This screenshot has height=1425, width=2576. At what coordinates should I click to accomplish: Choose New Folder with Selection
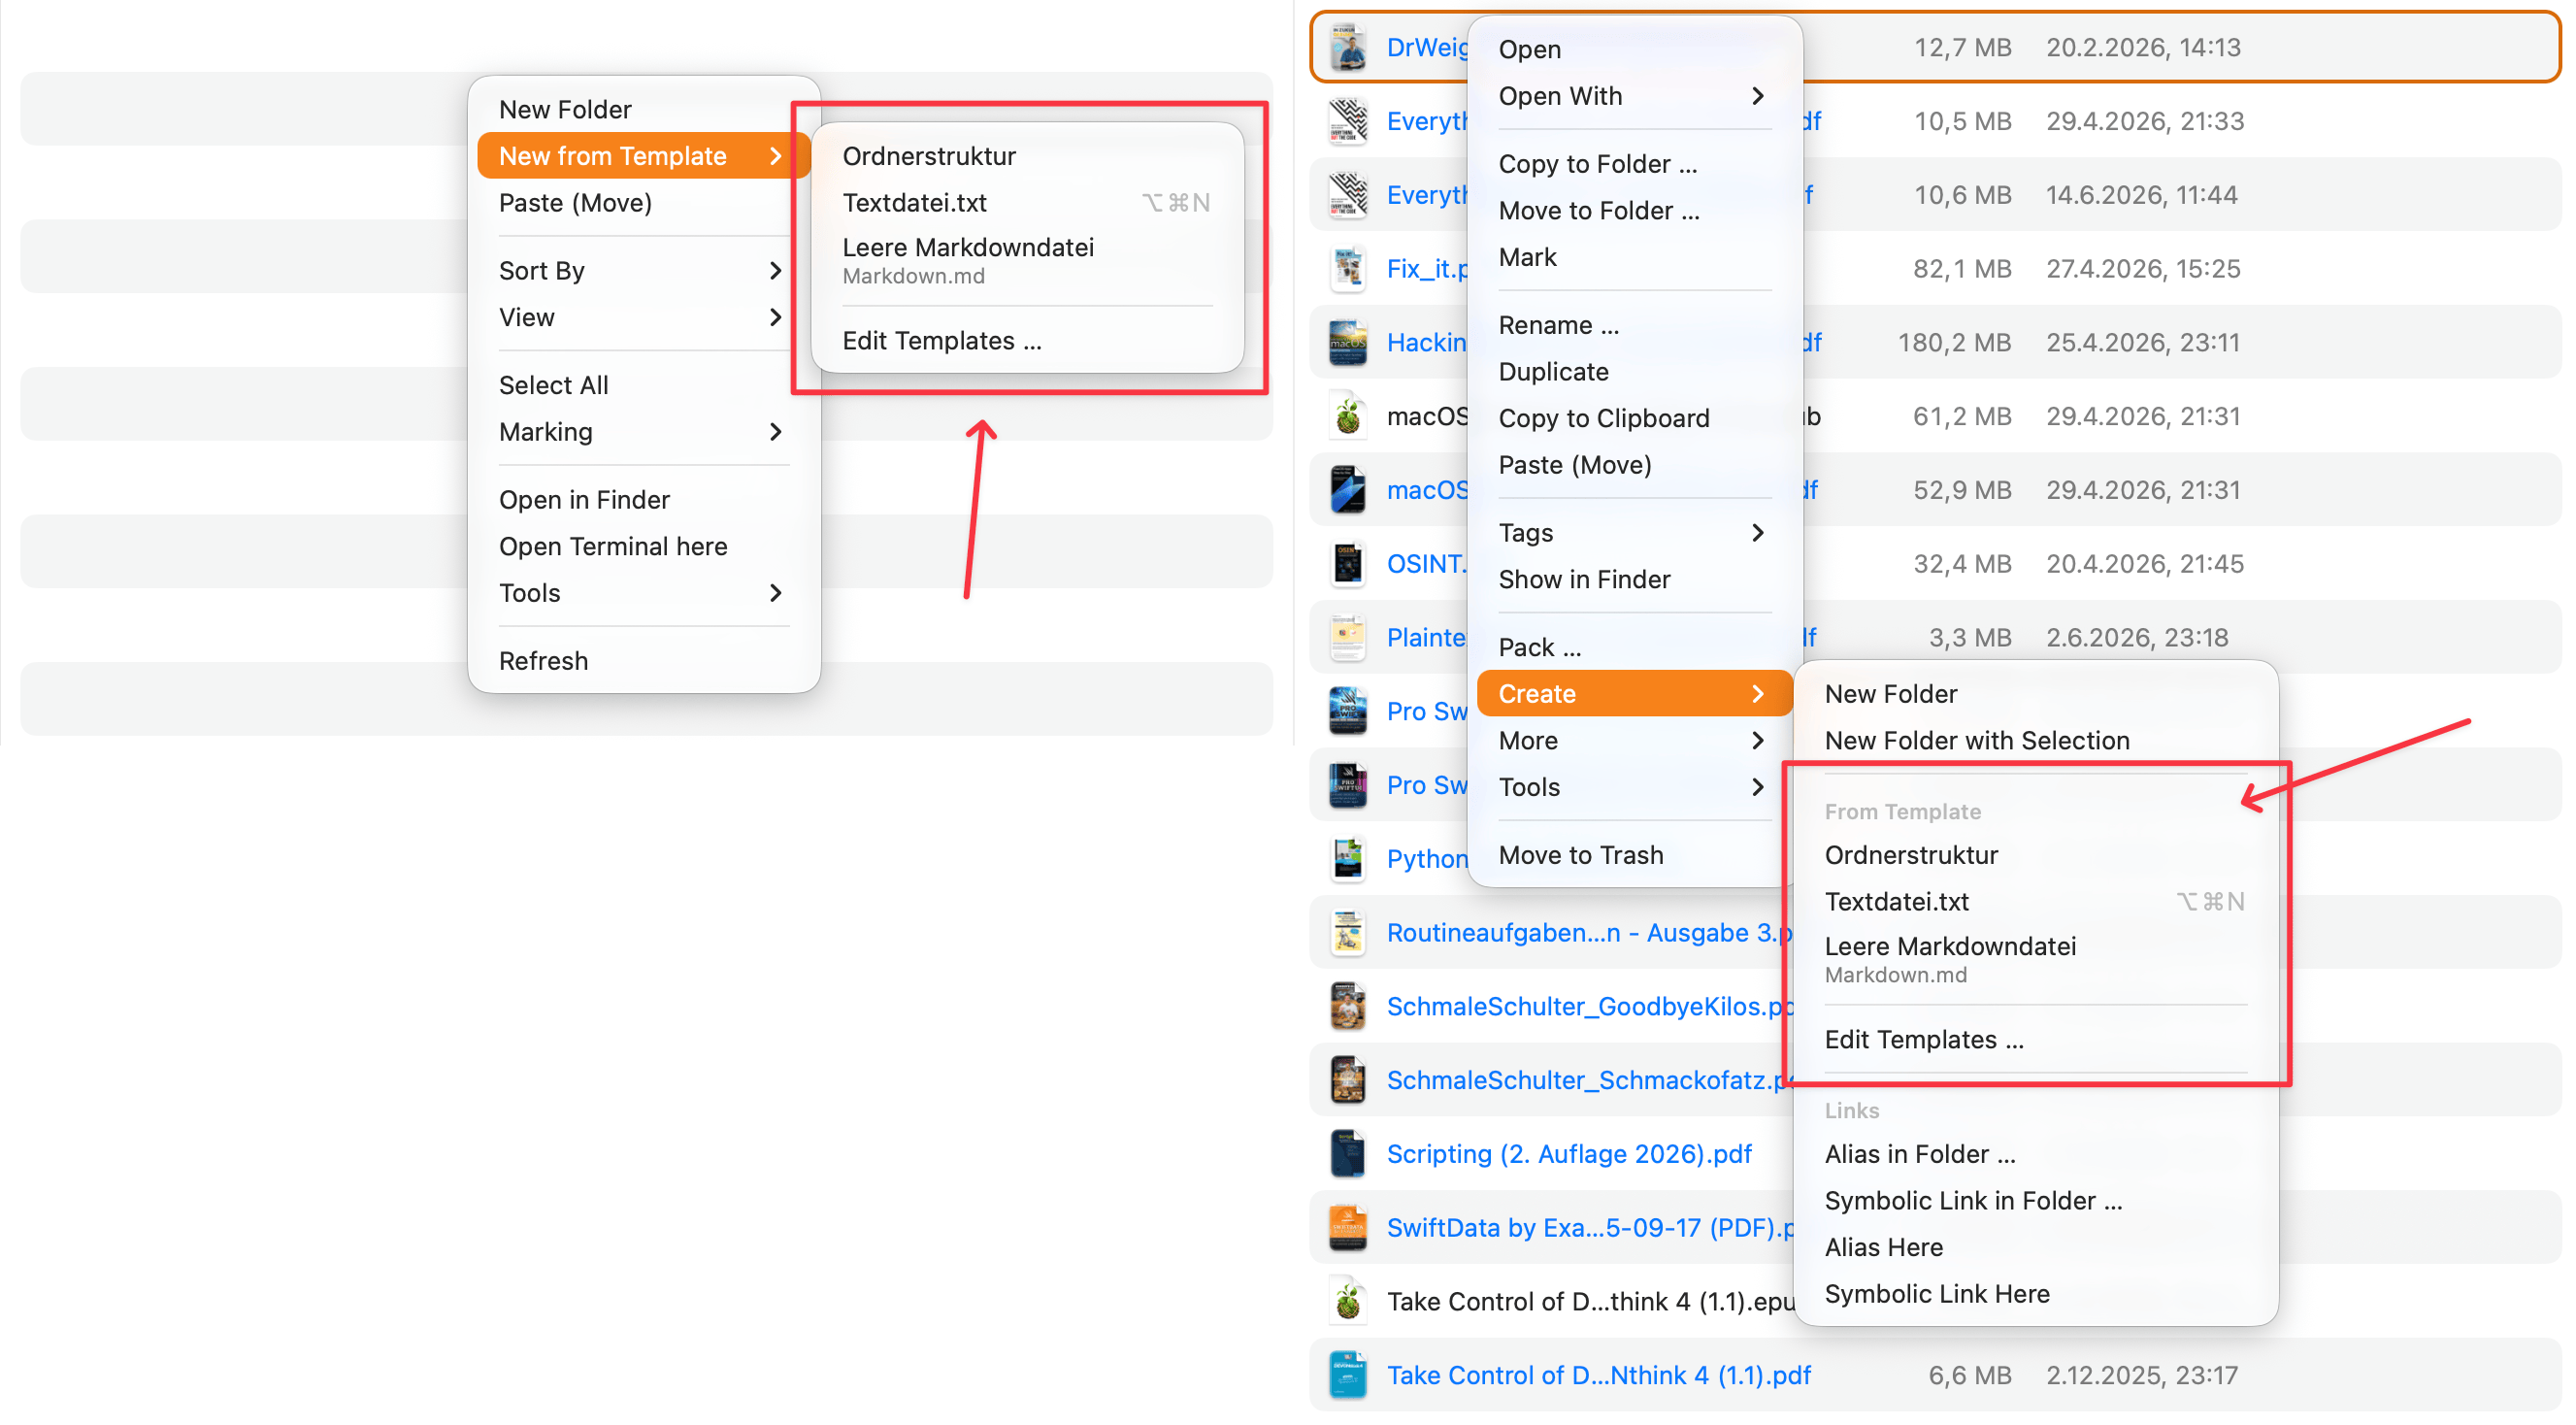(2036, 740)
